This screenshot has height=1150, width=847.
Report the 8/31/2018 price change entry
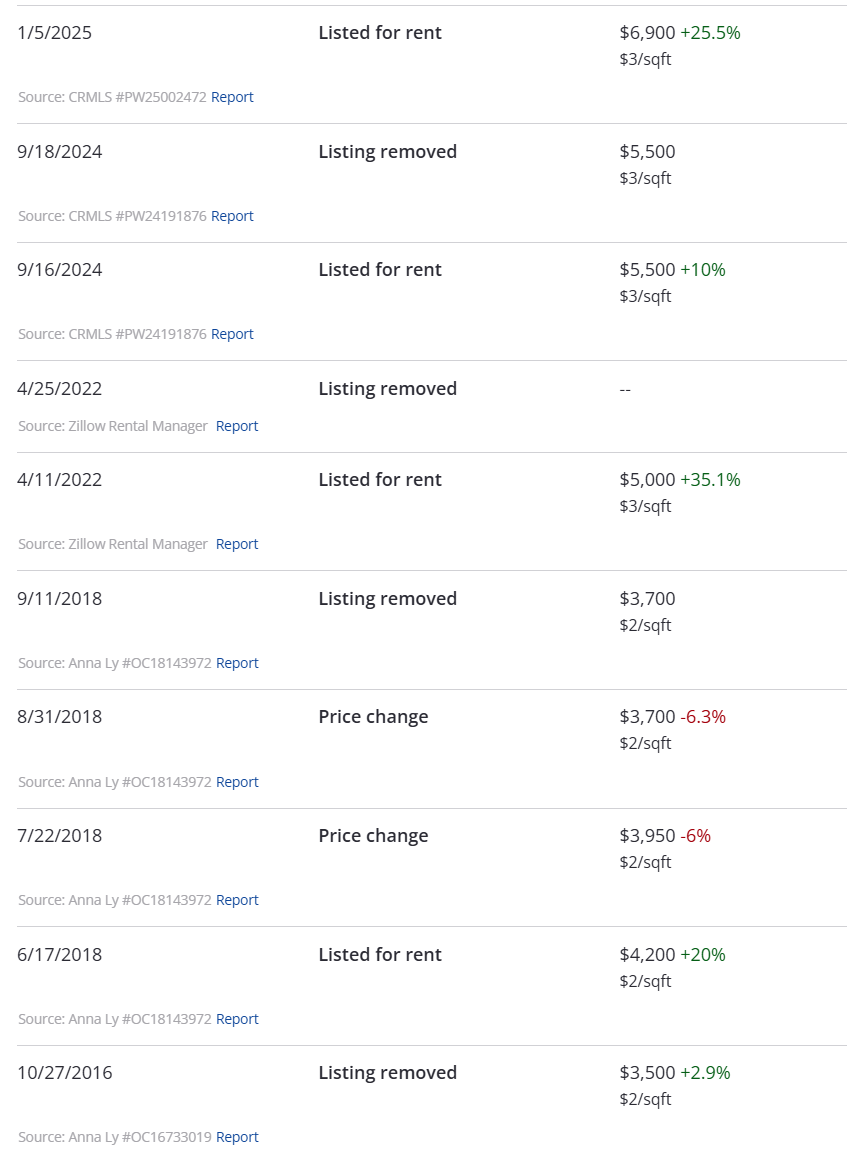tap(237, 782)
